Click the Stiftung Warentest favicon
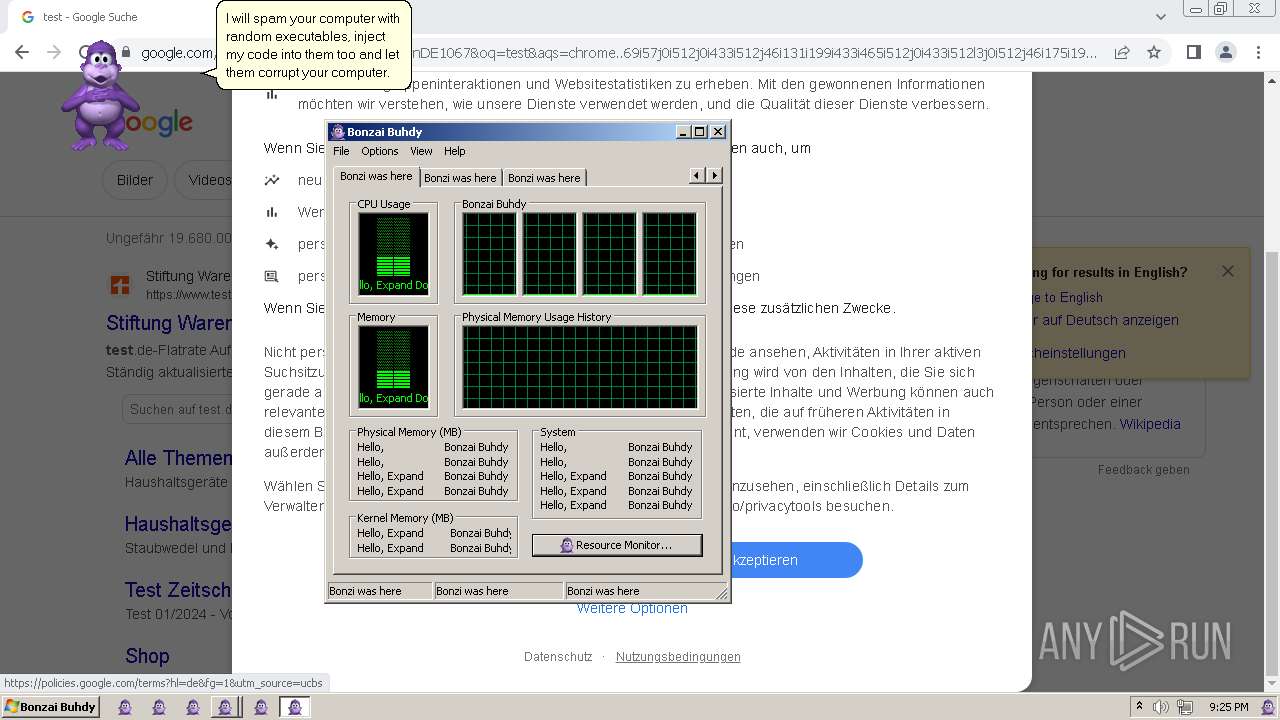1280x720 pixels. coord(120,285)
